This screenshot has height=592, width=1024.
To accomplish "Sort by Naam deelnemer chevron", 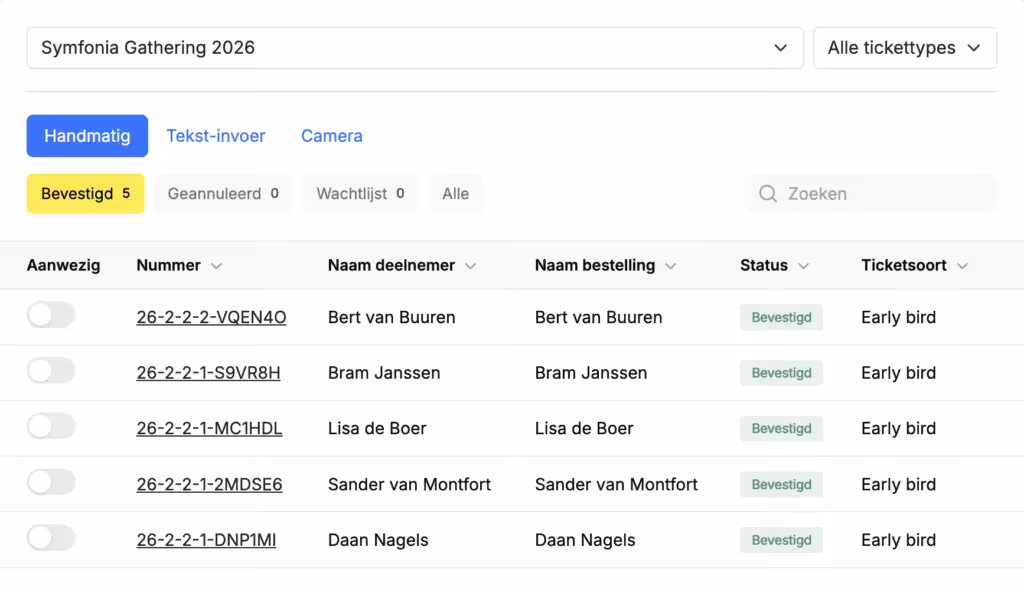I will (x=470, y=266).
